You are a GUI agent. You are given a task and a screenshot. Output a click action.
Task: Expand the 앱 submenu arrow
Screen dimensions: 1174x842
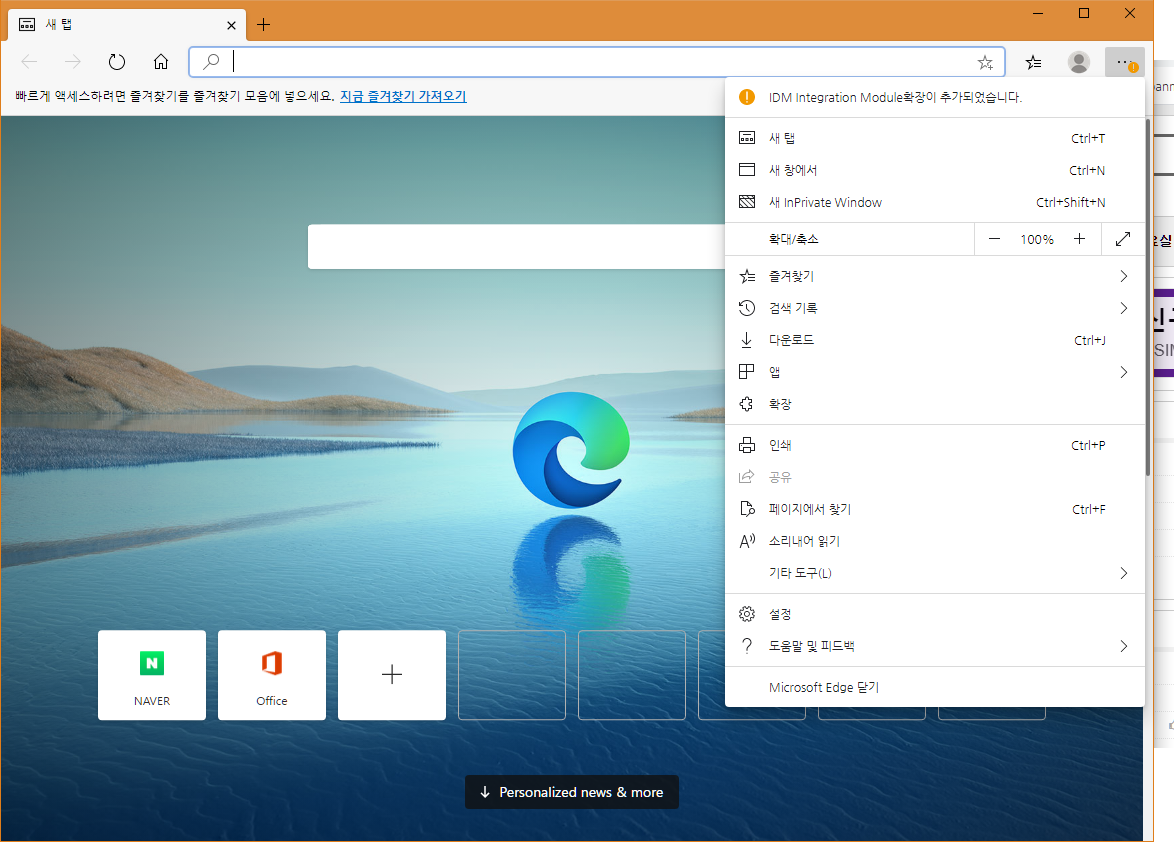tap(1124, 372)
